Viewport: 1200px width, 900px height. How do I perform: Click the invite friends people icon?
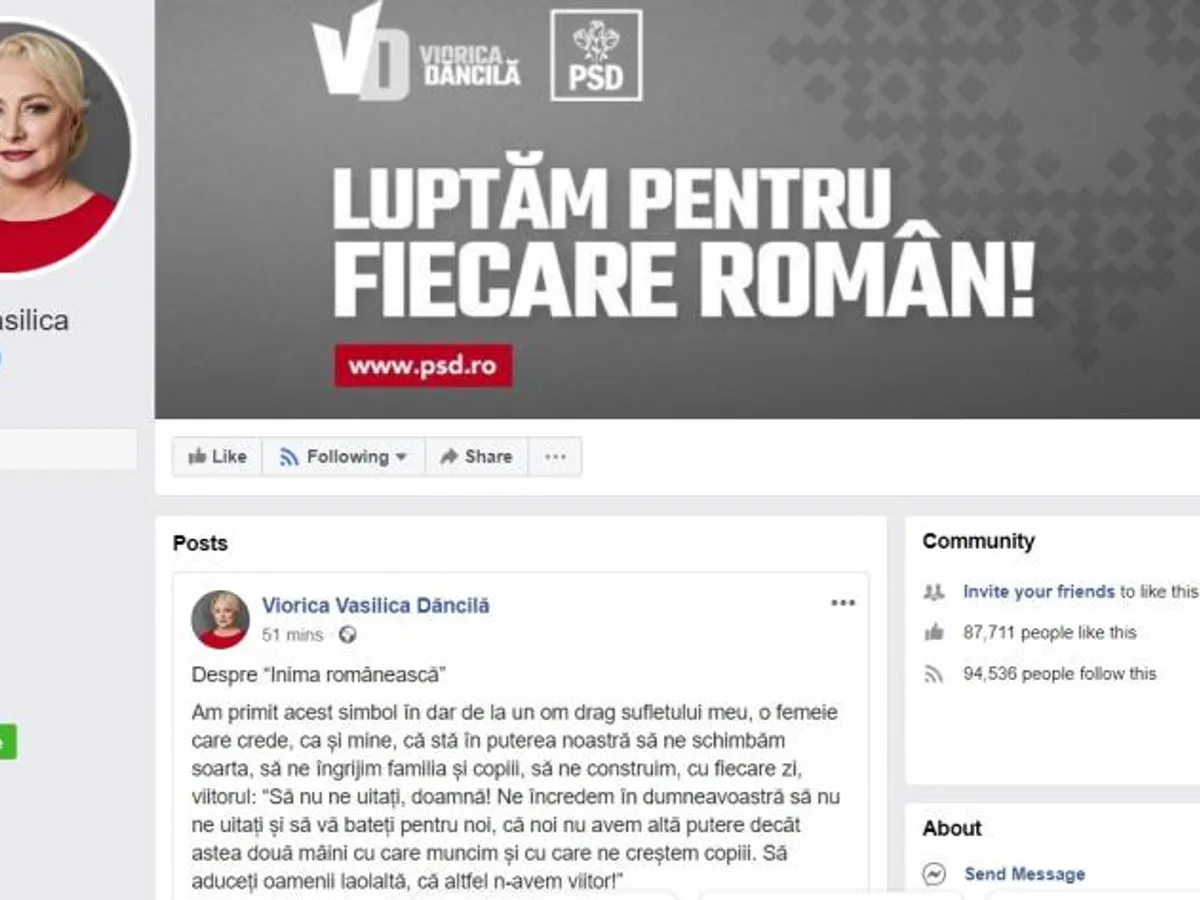(x=934, y=592)
